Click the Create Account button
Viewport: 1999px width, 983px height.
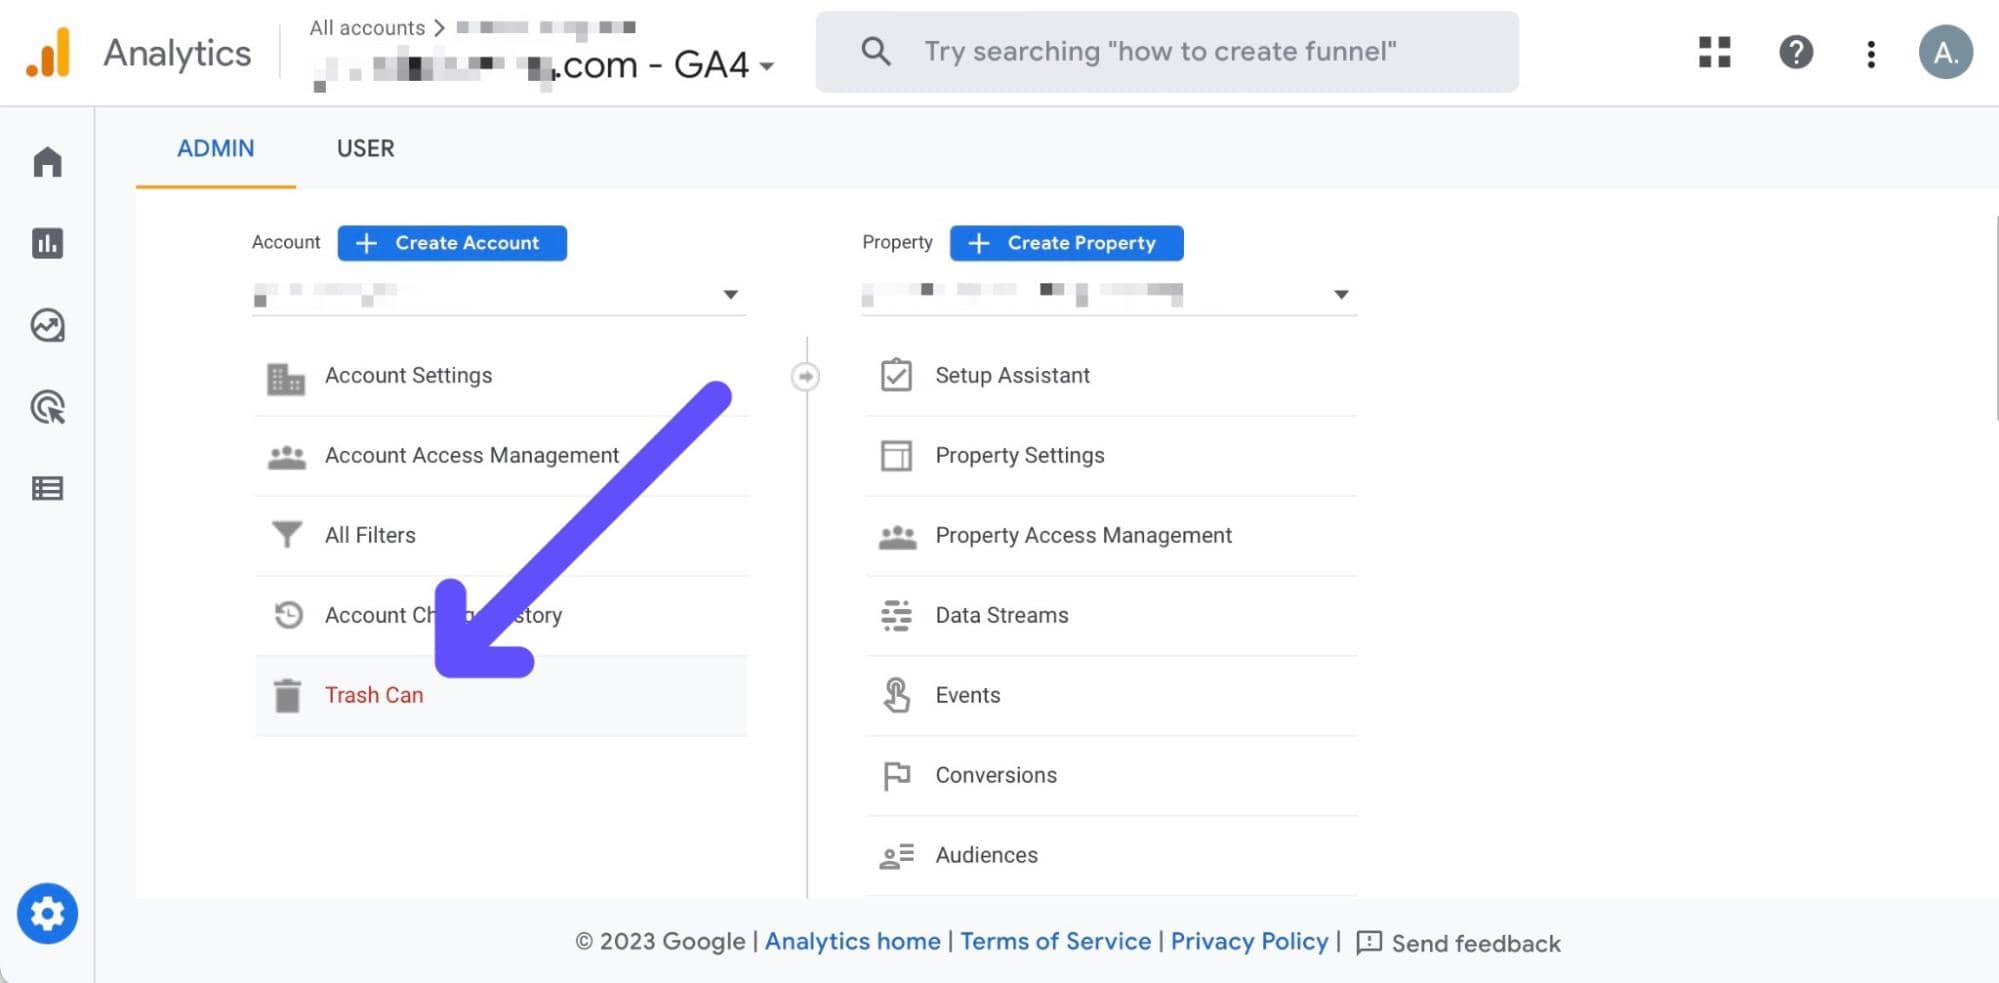(x=451, y=242)
